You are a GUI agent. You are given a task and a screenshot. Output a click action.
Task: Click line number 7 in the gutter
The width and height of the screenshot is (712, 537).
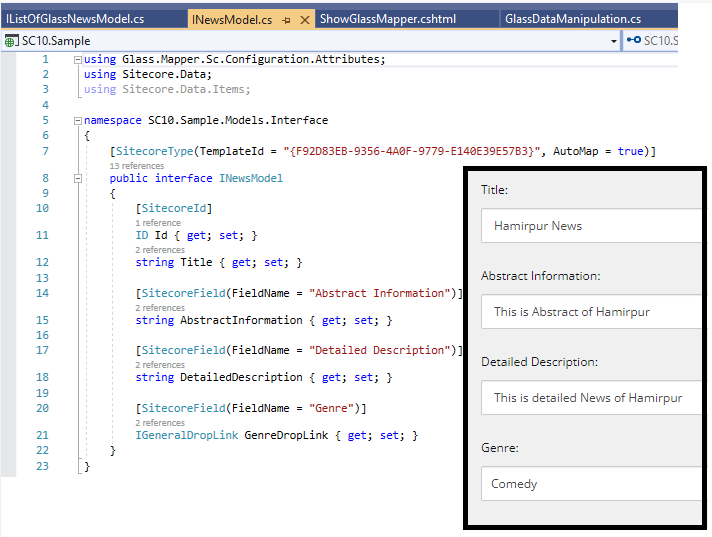[45, 151]
